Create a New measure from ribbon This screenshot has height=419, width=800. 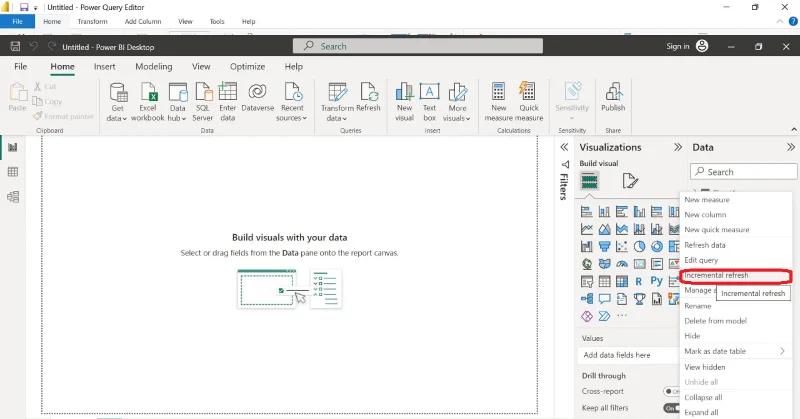point(498,102)
